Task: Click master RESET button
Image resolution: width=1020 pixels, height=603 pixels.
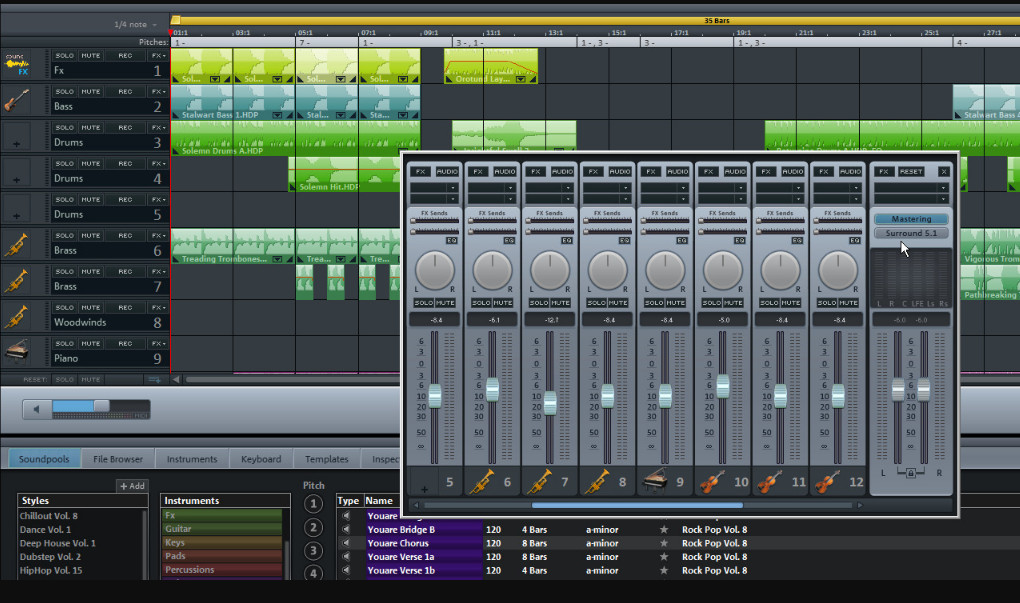Action: click(x=911, y=172)
